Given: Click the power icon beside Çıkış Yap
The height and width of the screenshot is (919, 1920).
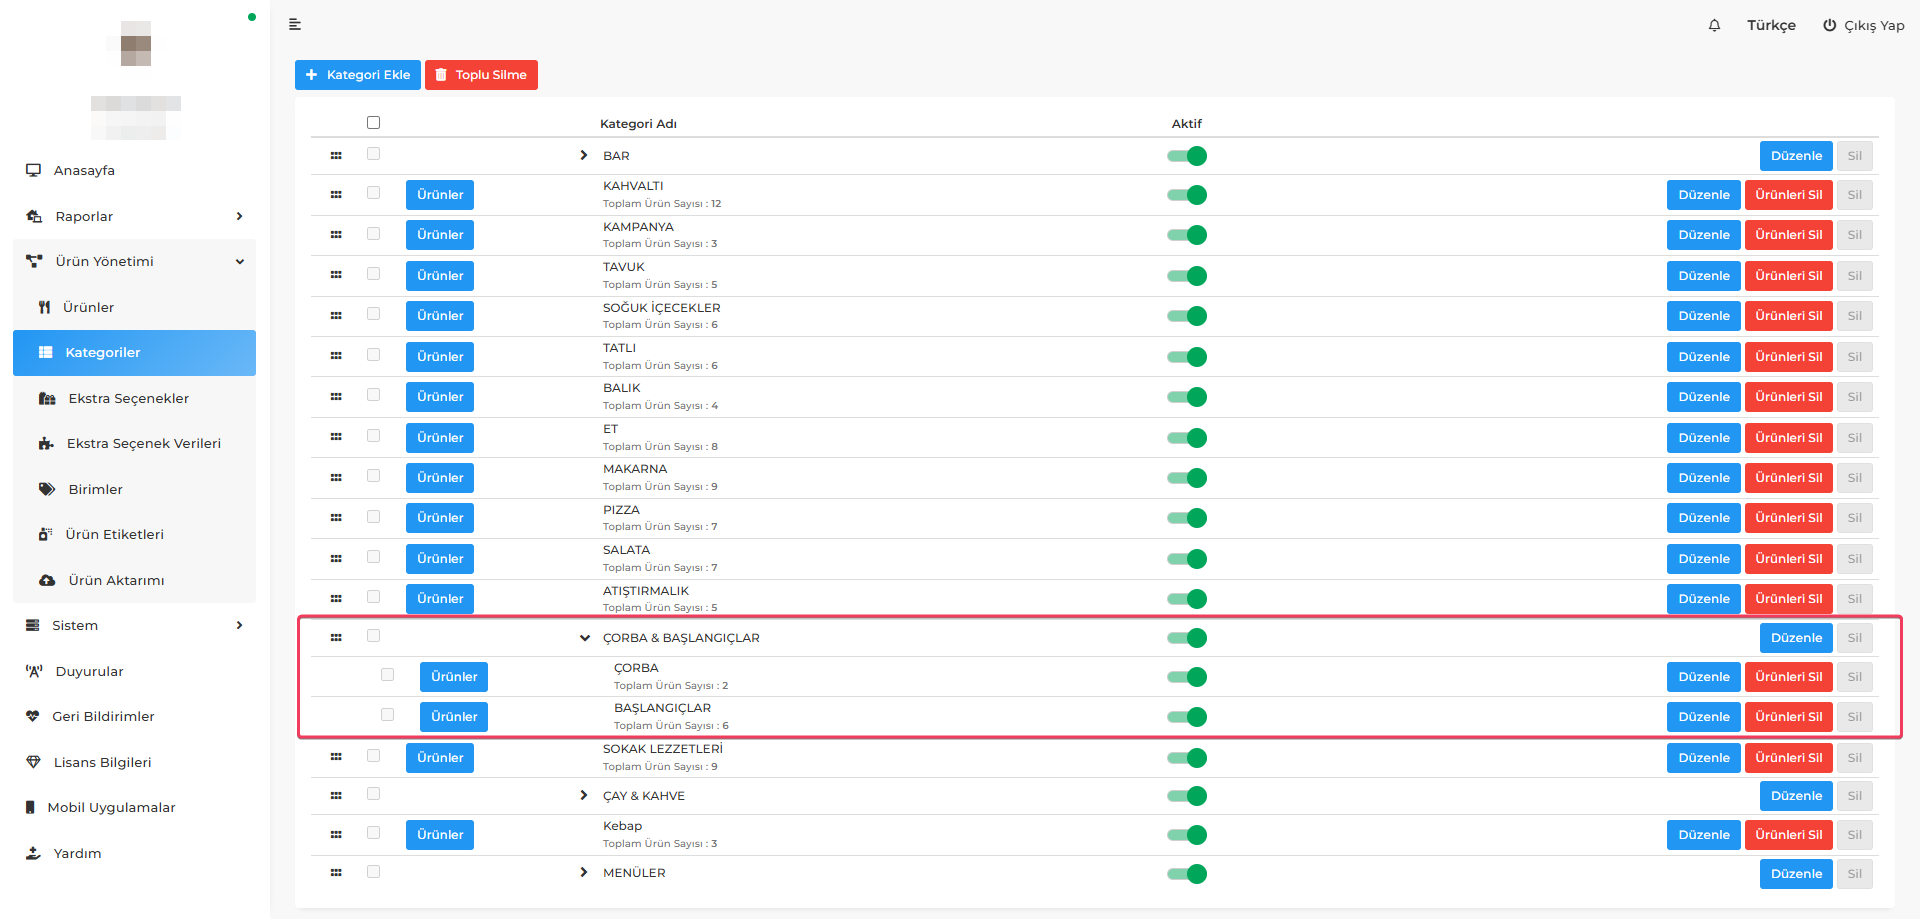Looking at the screenshot, I should 1829,25.
